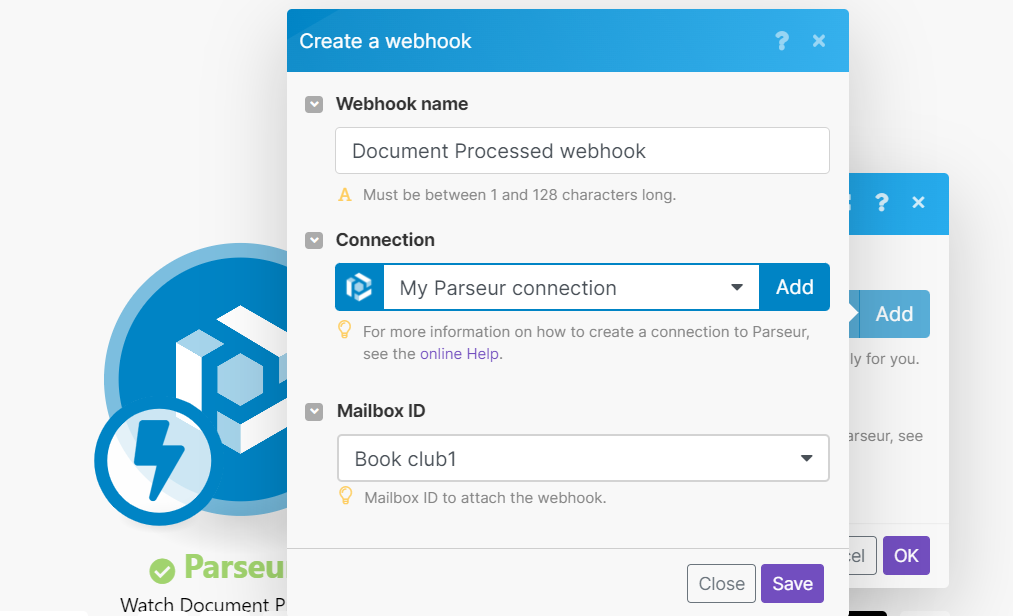The width and height of the screenshot is (1013, 616).
Task: Open the My Parseur connection dropdown
Action: (x=739, y=287)
